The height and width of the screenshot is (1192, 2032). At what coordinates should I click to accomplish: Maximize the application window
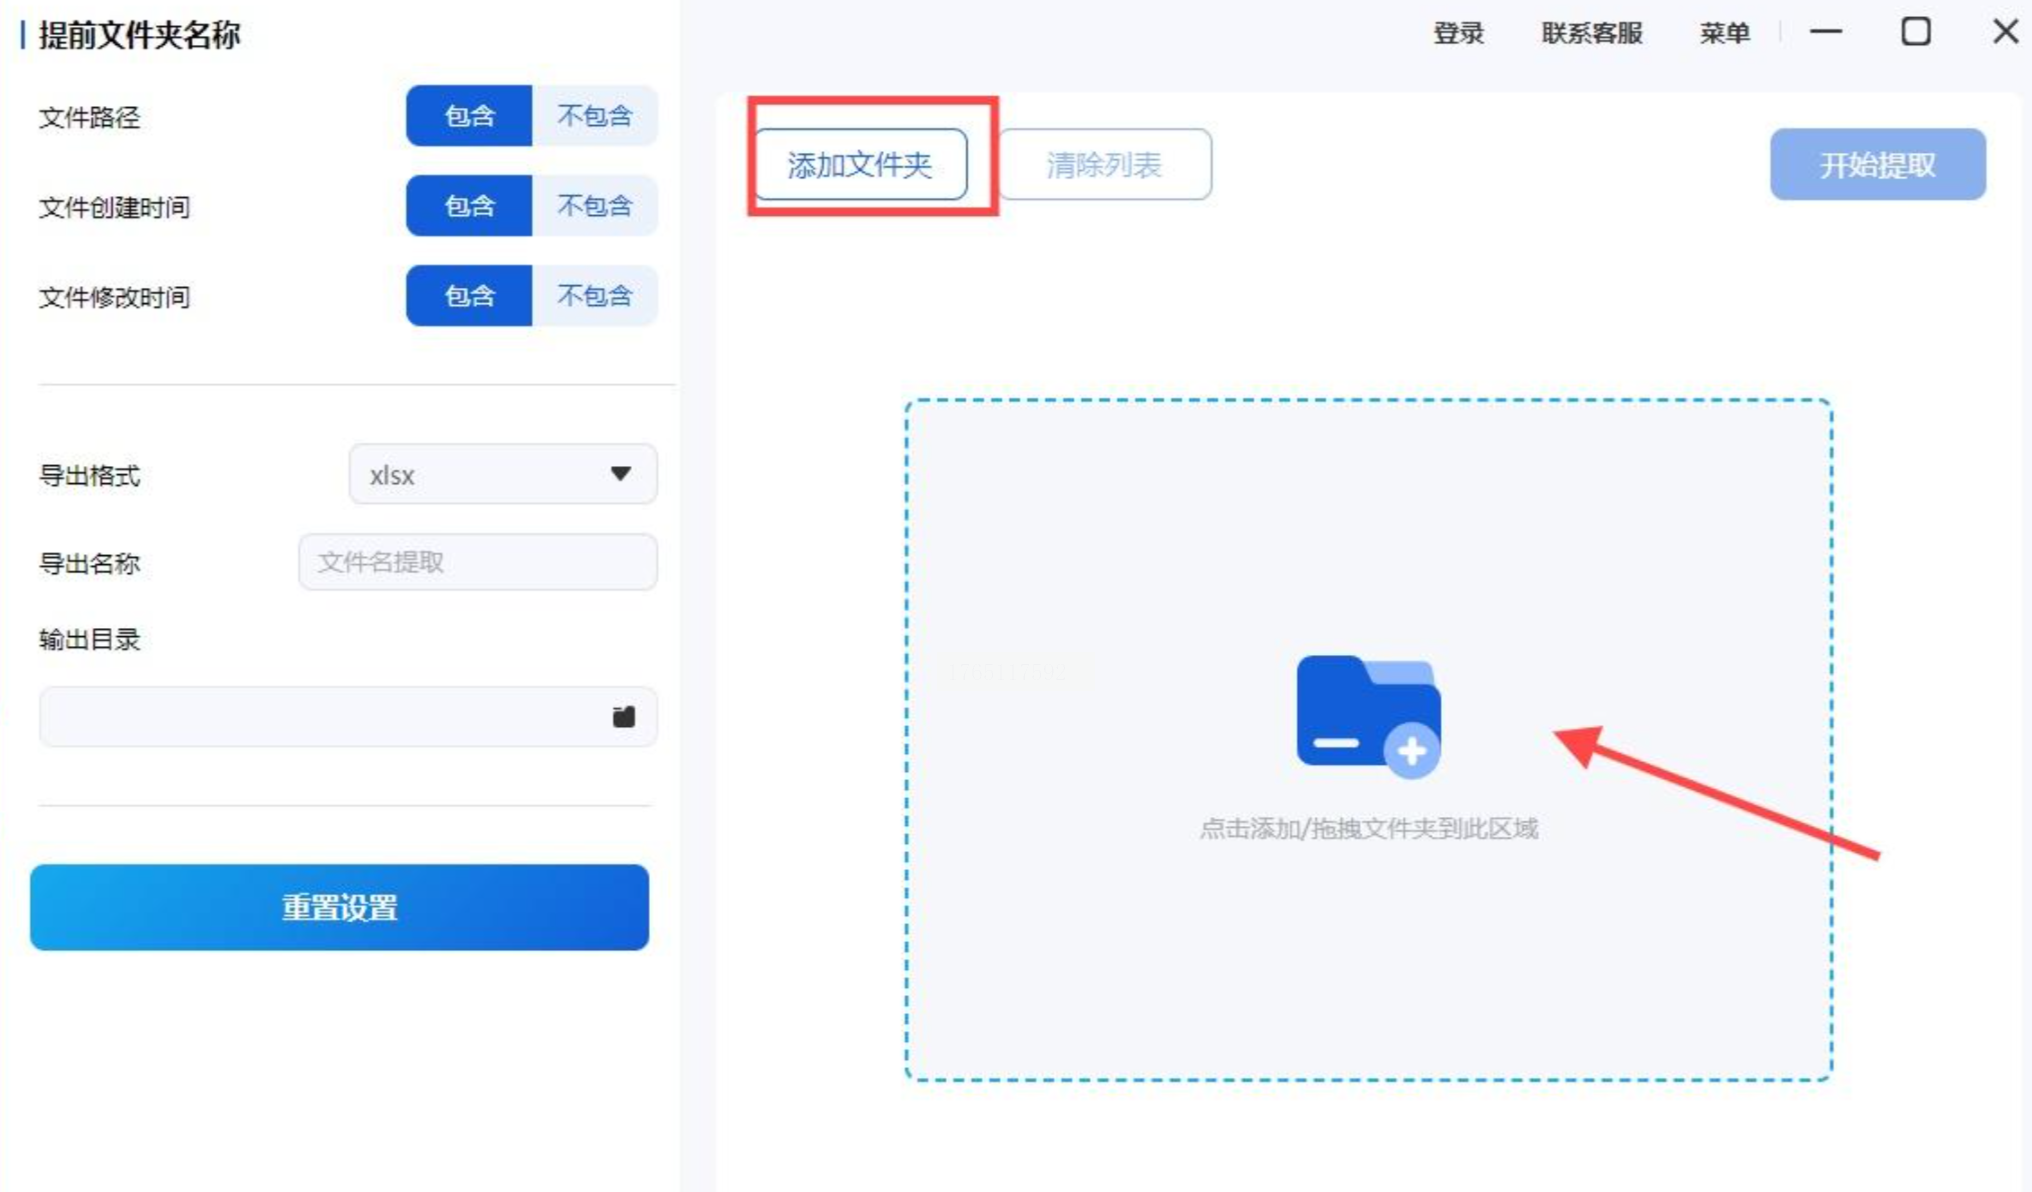1915,32
